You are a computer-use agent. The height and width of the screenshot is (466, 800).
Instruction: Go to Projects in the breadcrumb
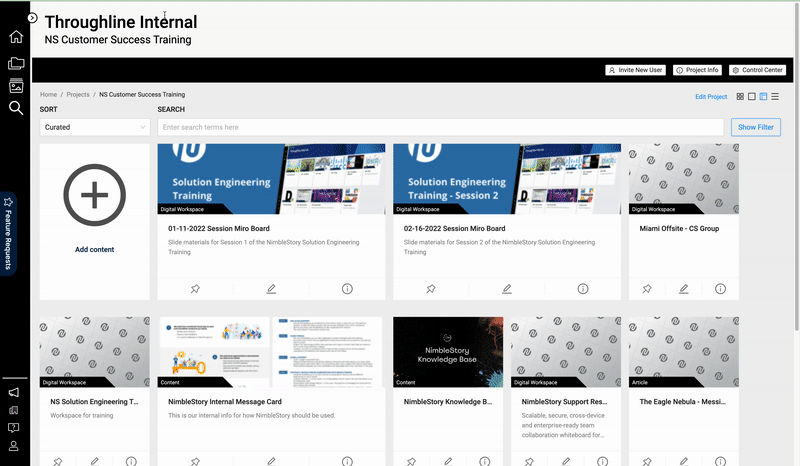pos(78,94)
